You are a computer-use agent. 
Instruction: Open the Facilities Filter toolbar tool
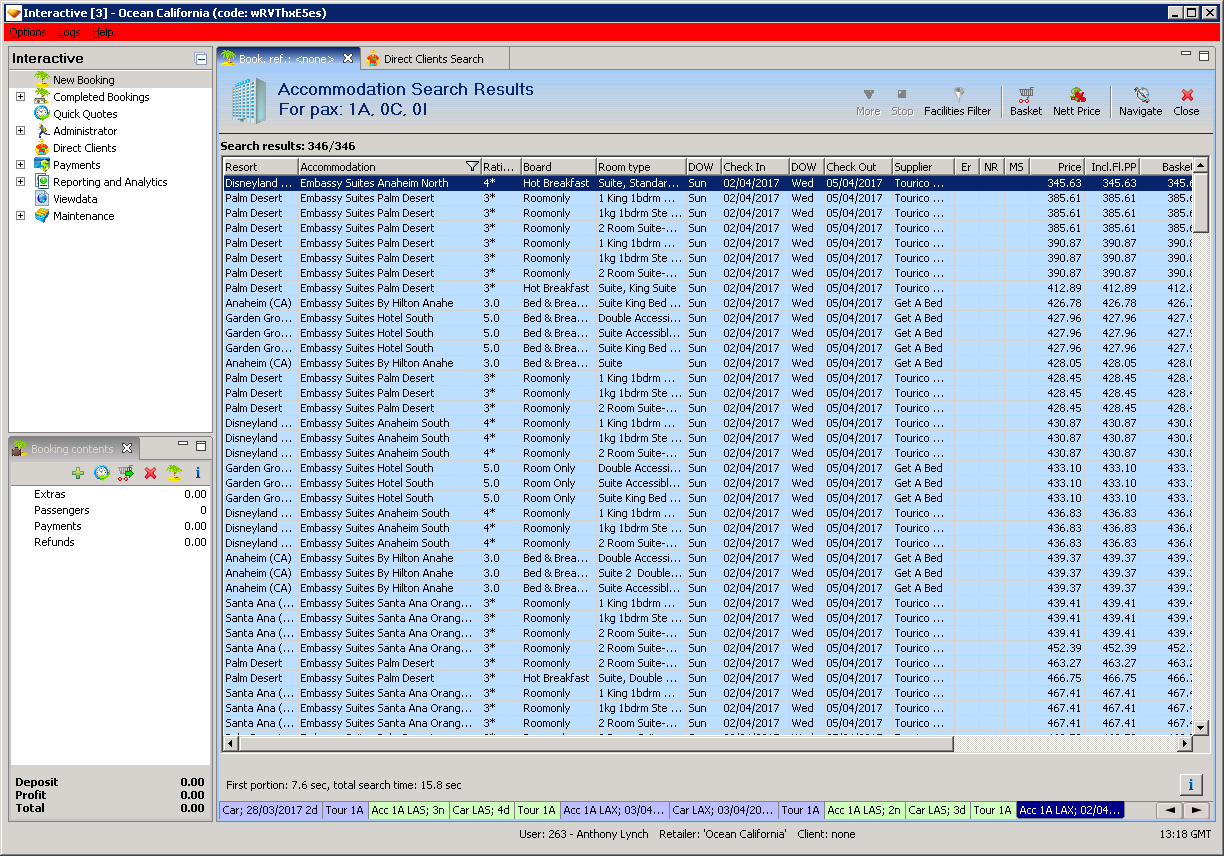pos(957,101)
